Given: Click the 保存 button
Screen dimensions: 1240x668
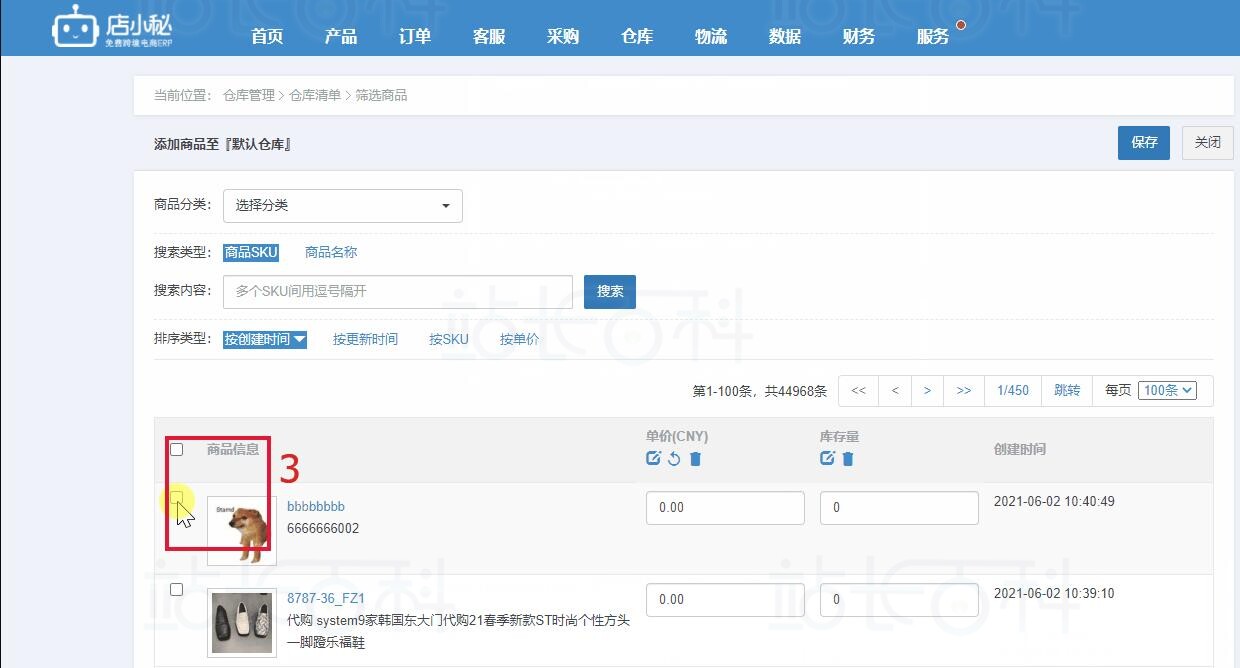Looking at the screenshot, I should pyautogui.click(x=1143, y=143).
